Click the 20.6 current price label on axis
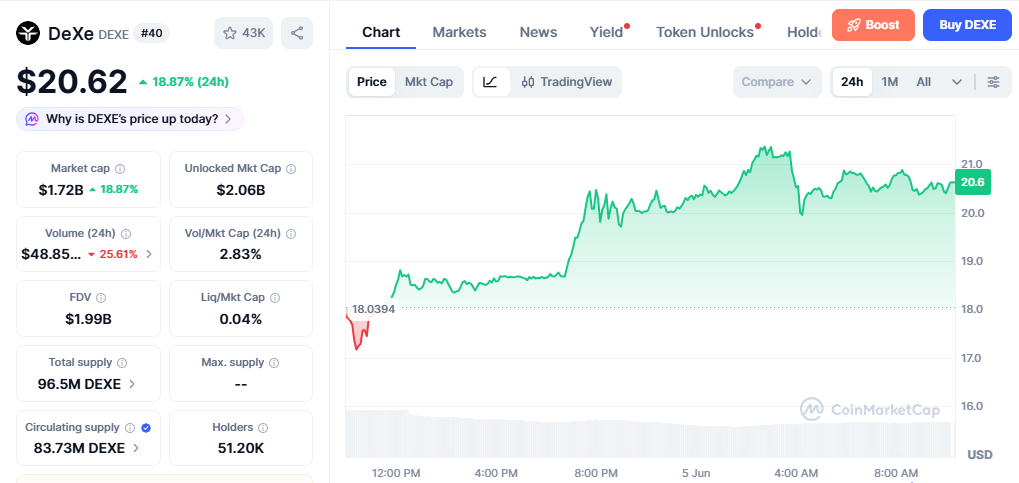The image size is (1019, 483). (x=973, y=182)
